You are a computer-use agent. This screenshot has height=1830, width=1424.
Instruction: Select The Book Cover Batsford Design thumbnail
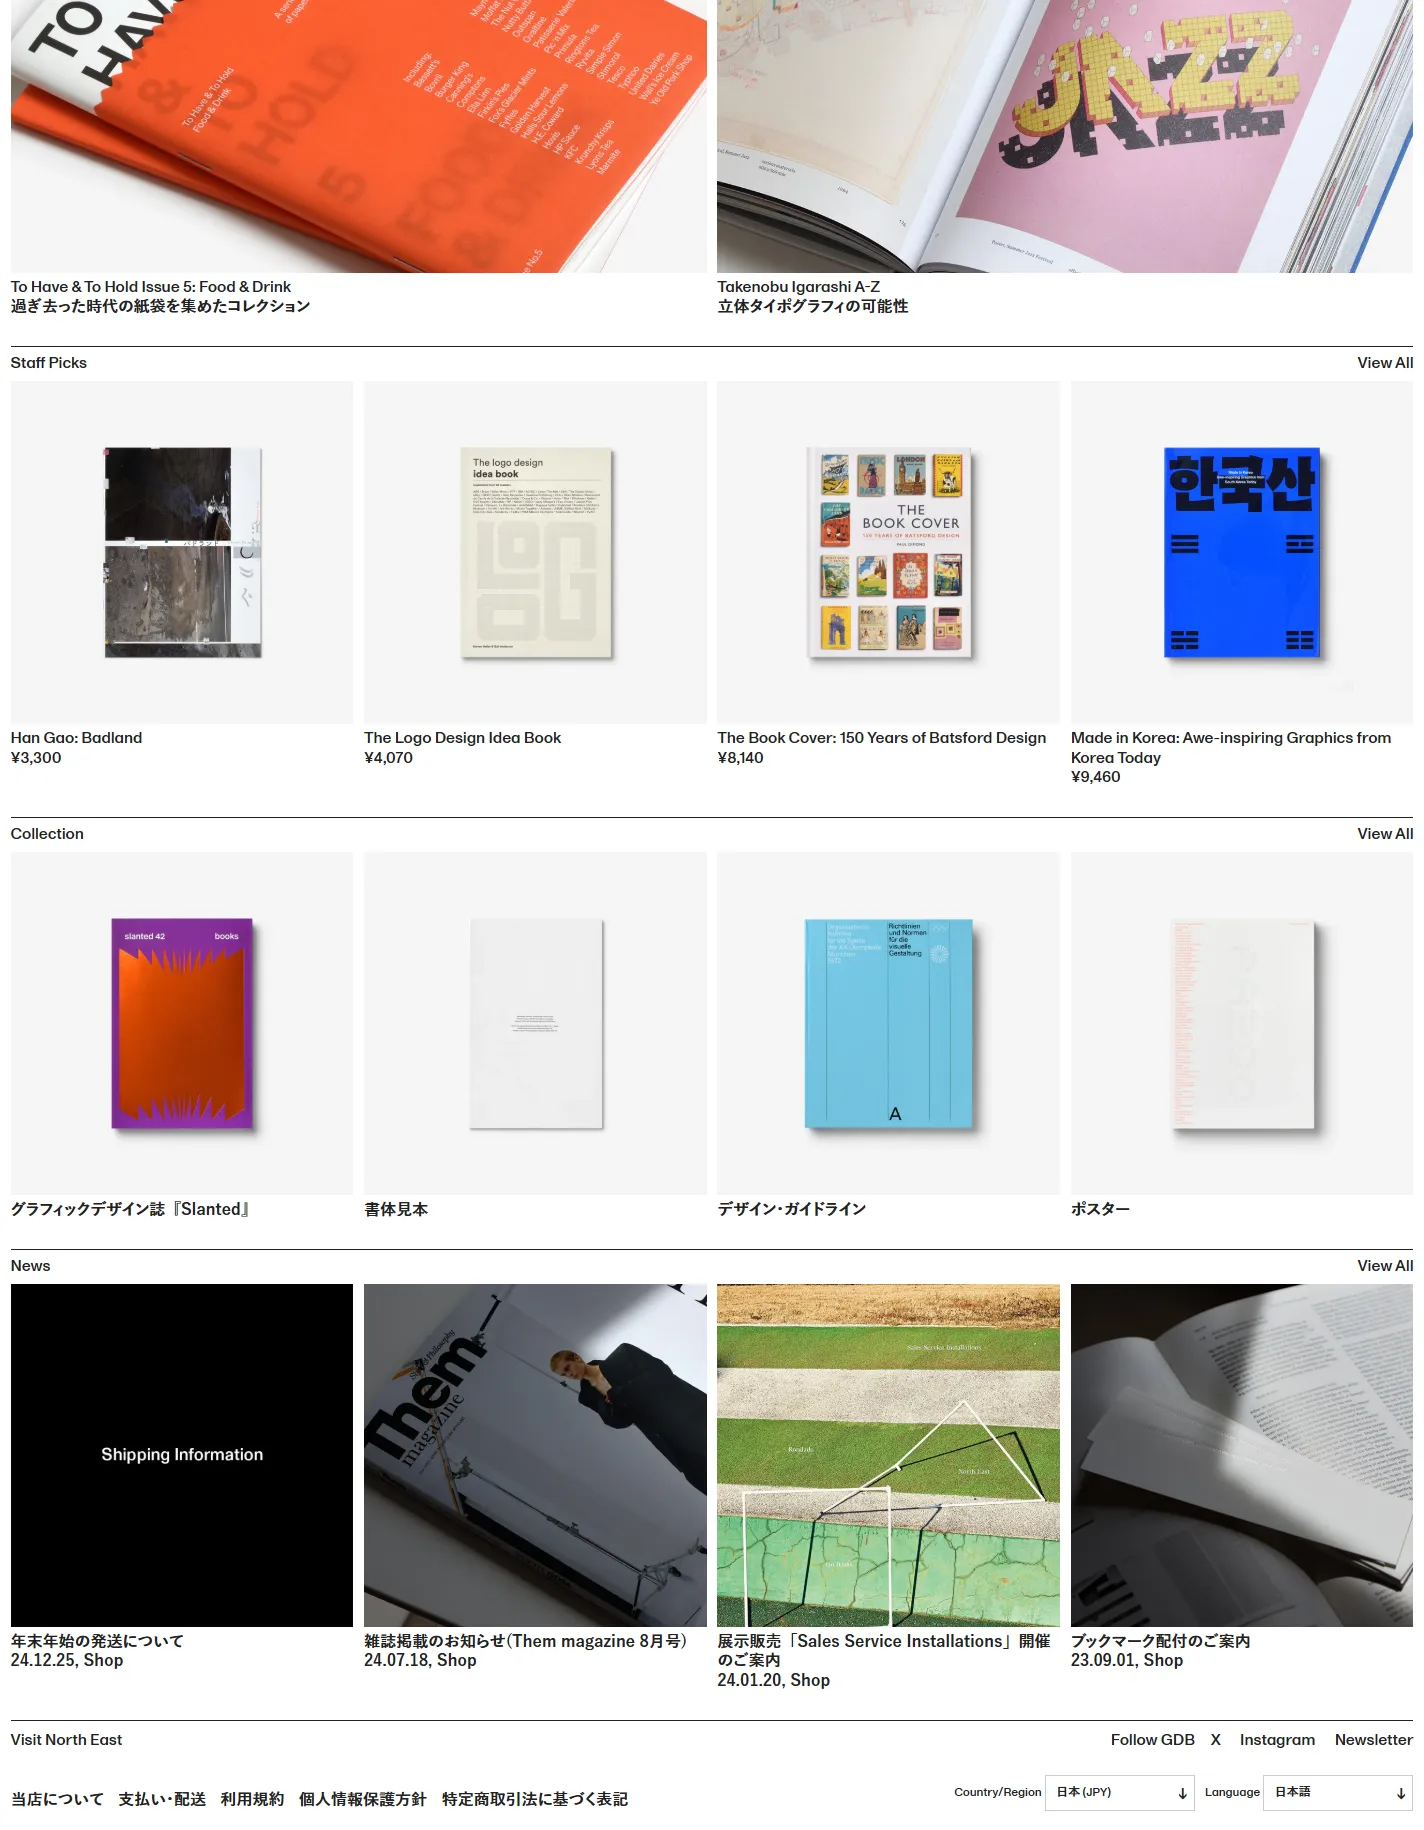click(x=888, y=552)
